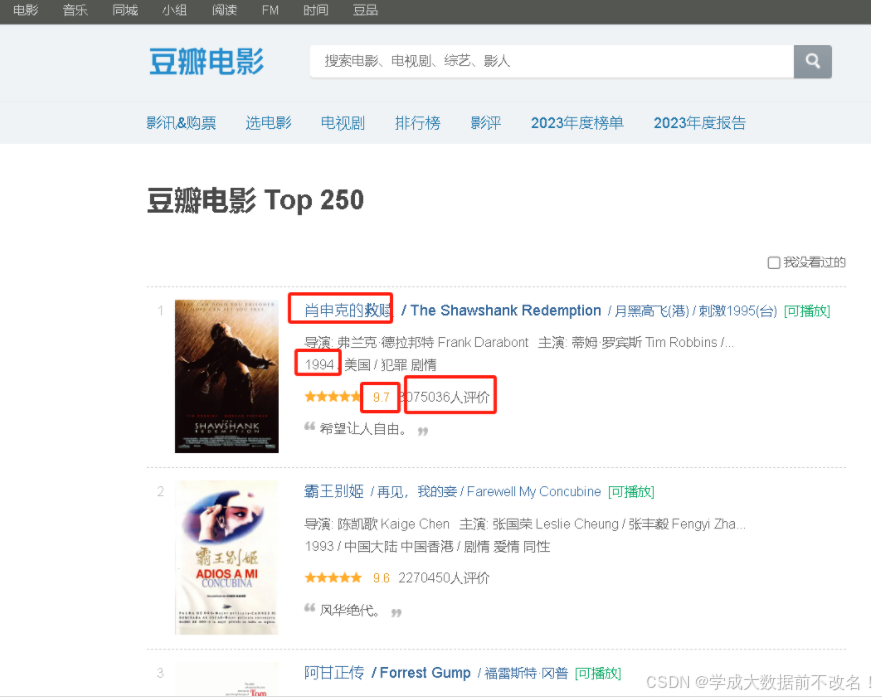882x697 pixels.
Task: Focus the movie search input field
Action: tap(552, 61)
